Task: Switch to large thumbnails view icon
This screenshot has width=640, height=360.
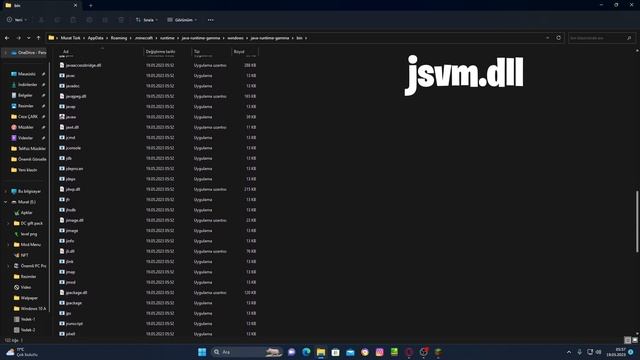Action: tap(635, 340)
